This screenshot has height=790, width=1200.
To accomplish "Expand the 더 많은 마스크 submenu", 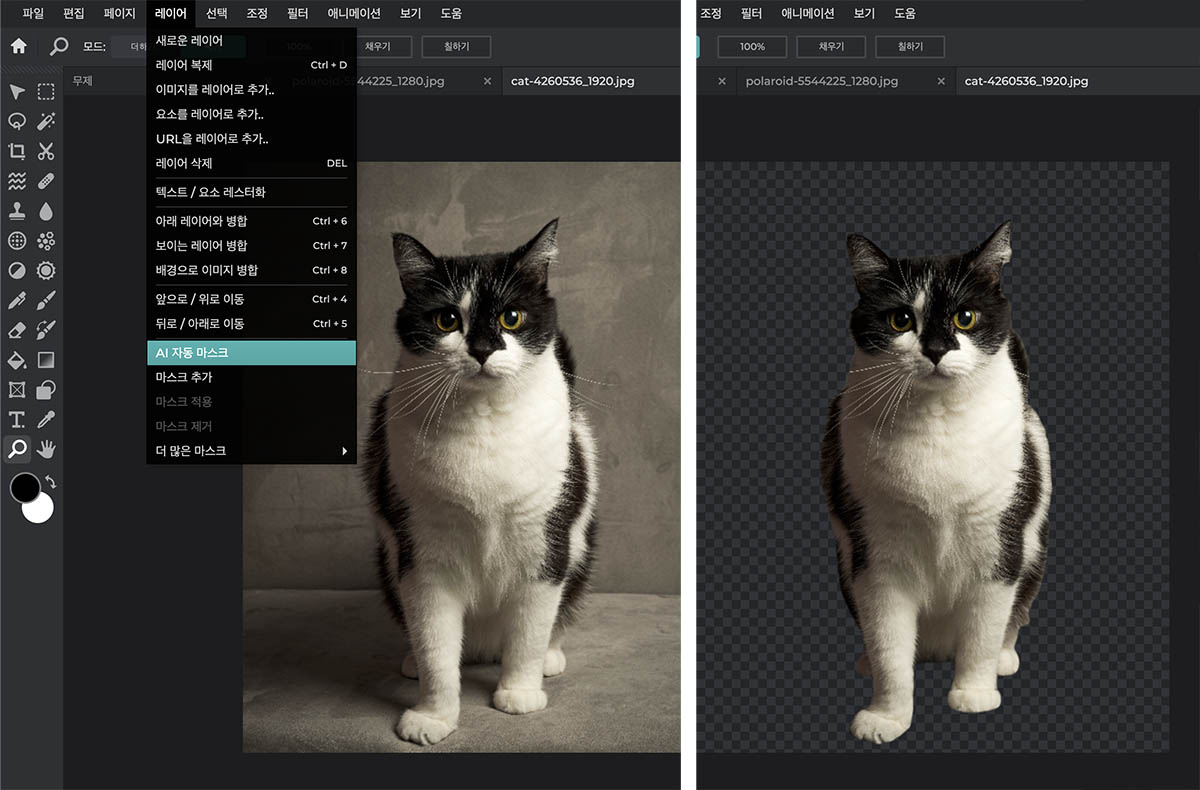I will pos(251,451).
